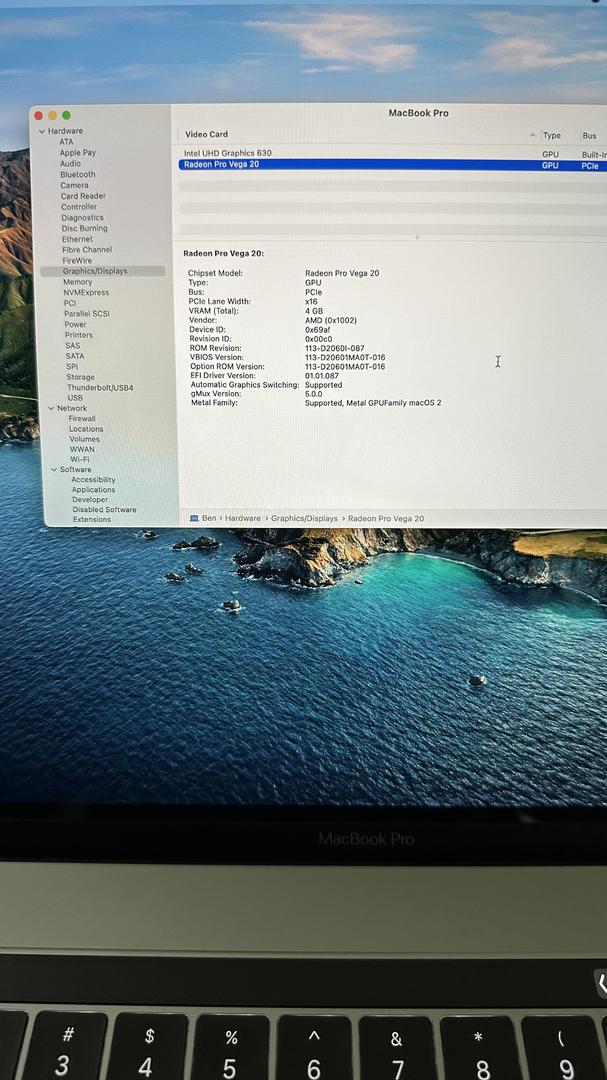Click Radeon Pro Vega 20 in path bar
Image resolution: width=607 pixels, height=1080 pixels.
(386, 518)
